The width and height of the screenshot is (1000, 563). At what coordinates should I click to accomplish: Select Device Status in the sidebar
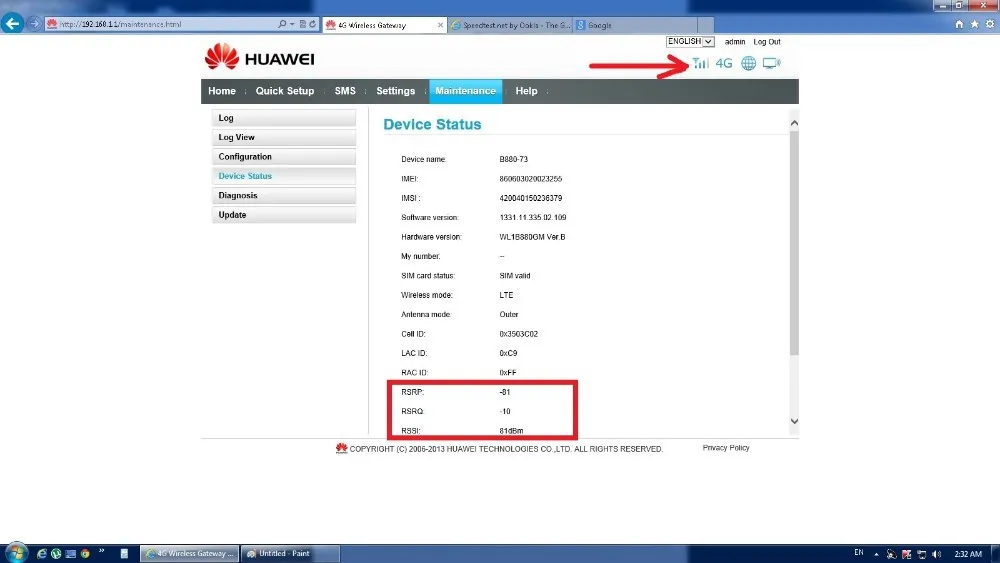coord(284,176)
